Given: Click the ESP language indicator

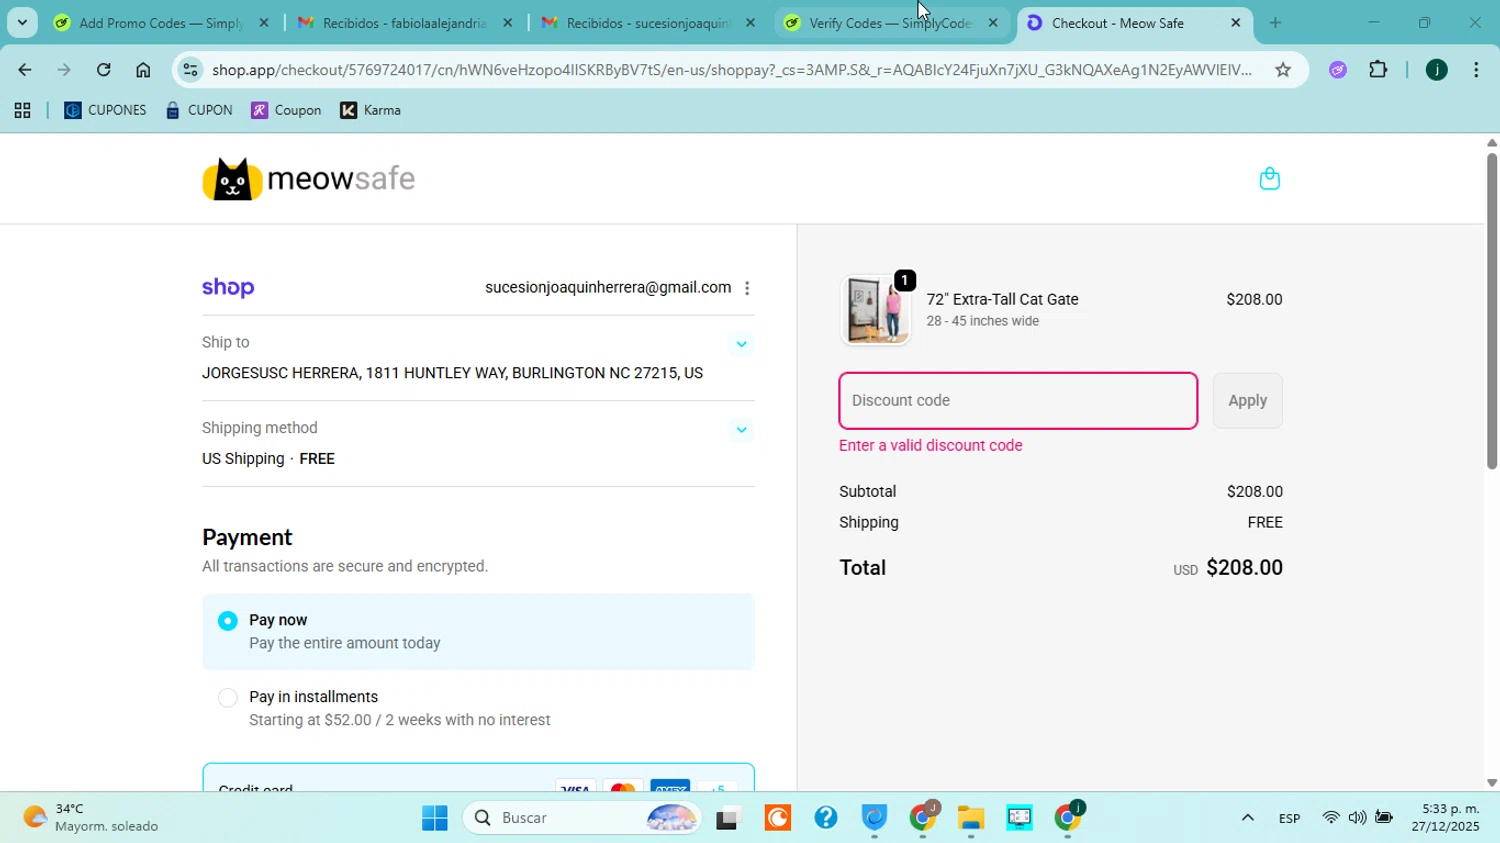Looking at the screenshot, I should pyautogui.click(x=1289, y=818).
